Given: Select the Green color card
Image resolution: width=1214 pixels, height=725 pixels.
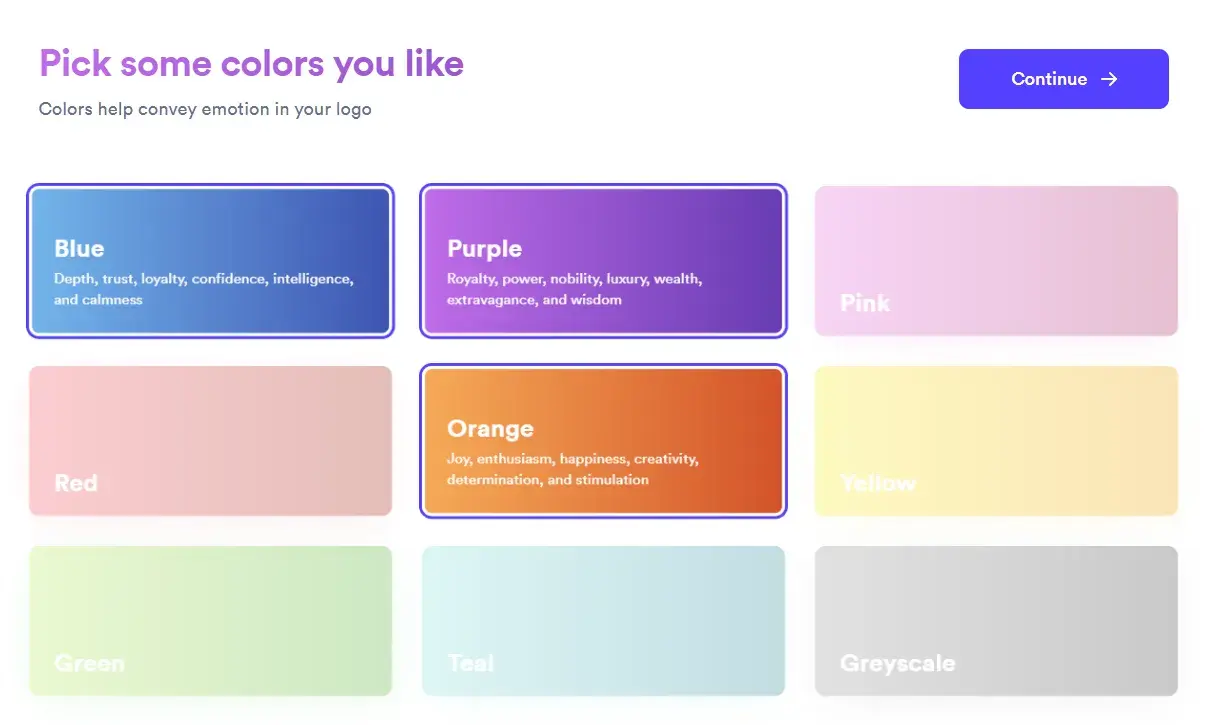Looking at the screenshot, I should (x=210, y=620).
